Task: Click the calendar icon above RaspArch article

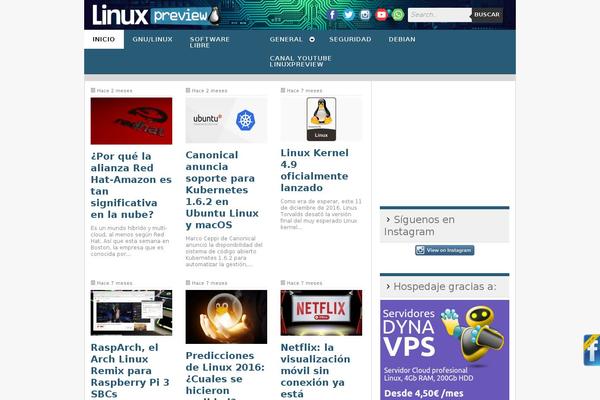Action: pos(93,282)
